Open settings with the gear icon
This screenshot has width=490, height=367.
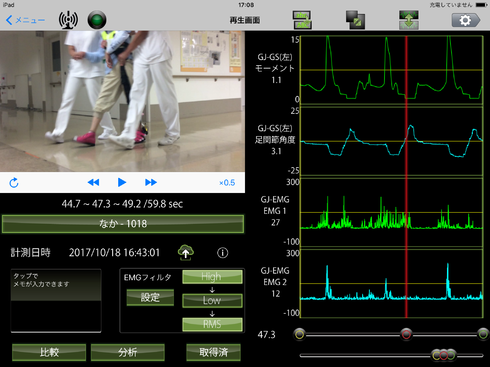point(466,20)
